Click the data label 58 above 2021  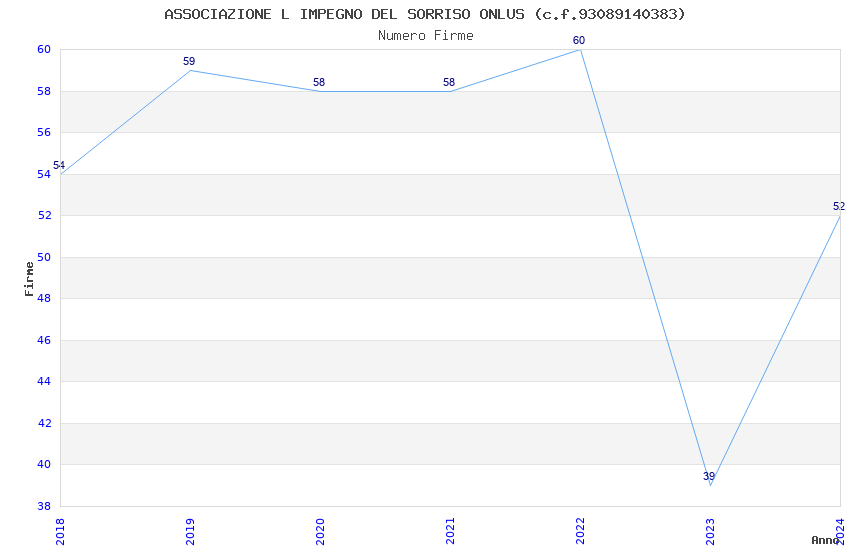(449, 82)
